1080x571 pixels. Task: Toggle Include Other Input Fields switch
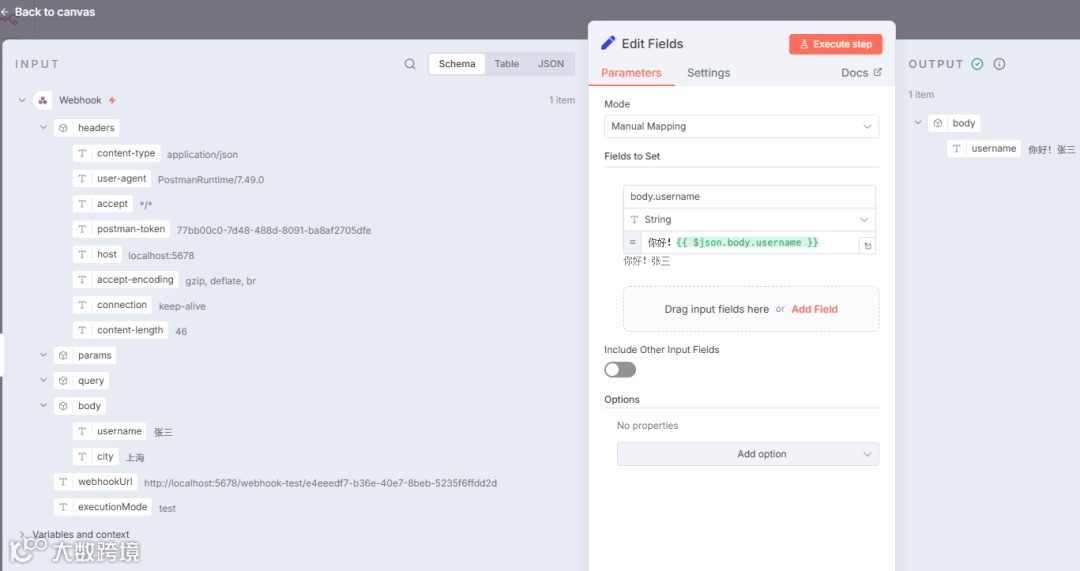tap(620, 370)
